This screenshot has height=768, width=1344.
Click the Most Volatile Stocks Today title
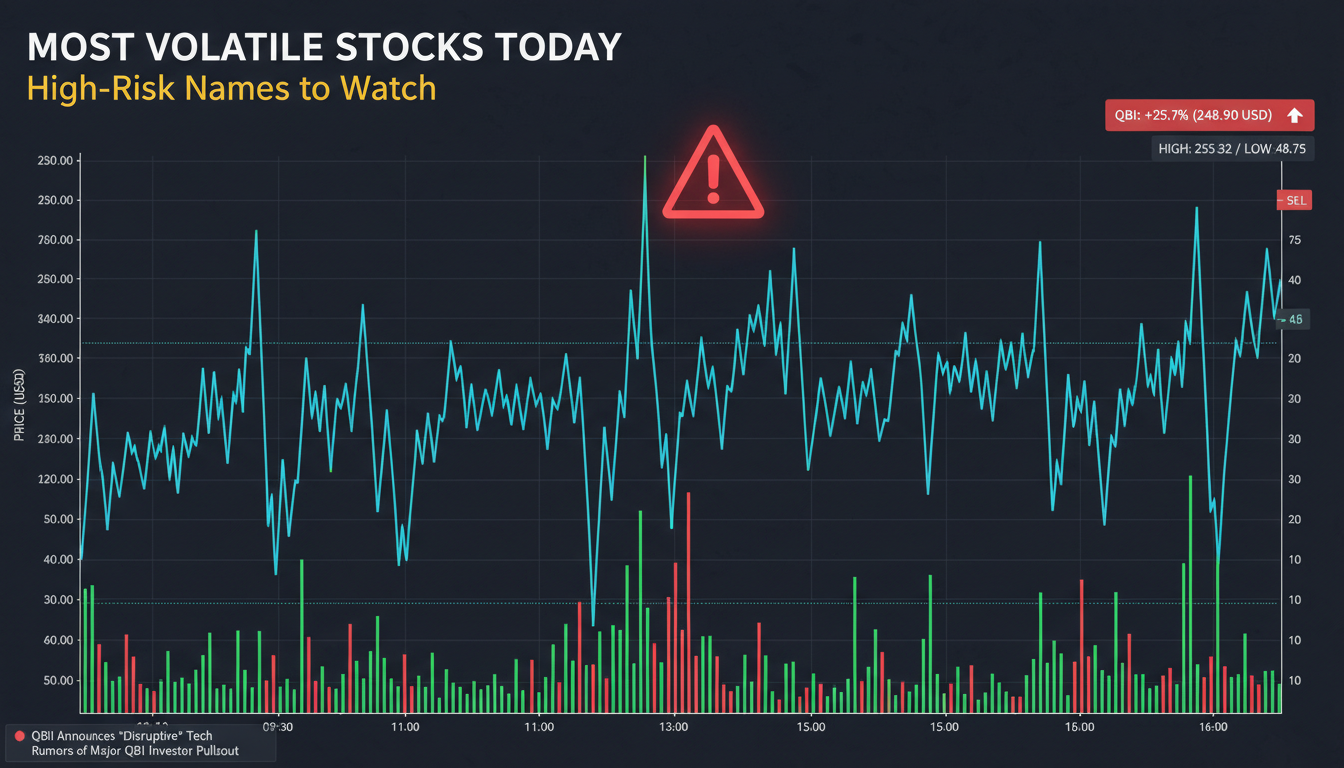[323, 49]
